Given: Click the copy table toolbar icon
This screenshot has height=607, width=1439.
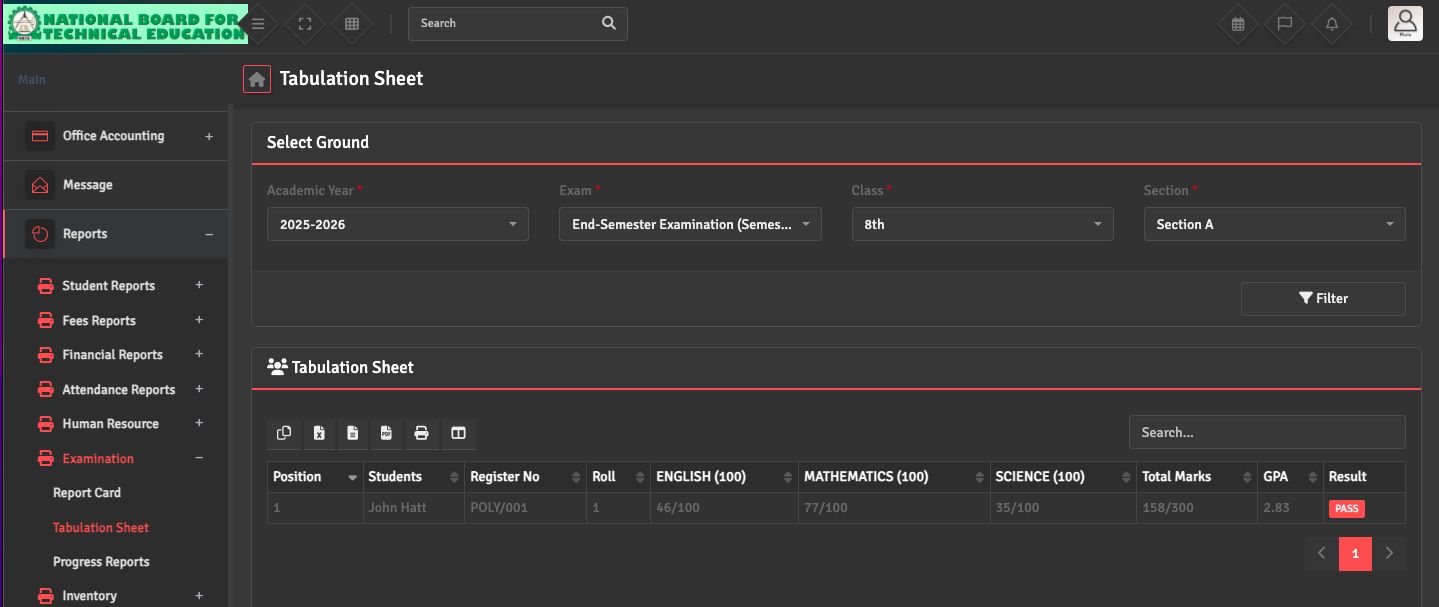Looking at the screenshot, I should pyautogui.click(x=284, y=433).
